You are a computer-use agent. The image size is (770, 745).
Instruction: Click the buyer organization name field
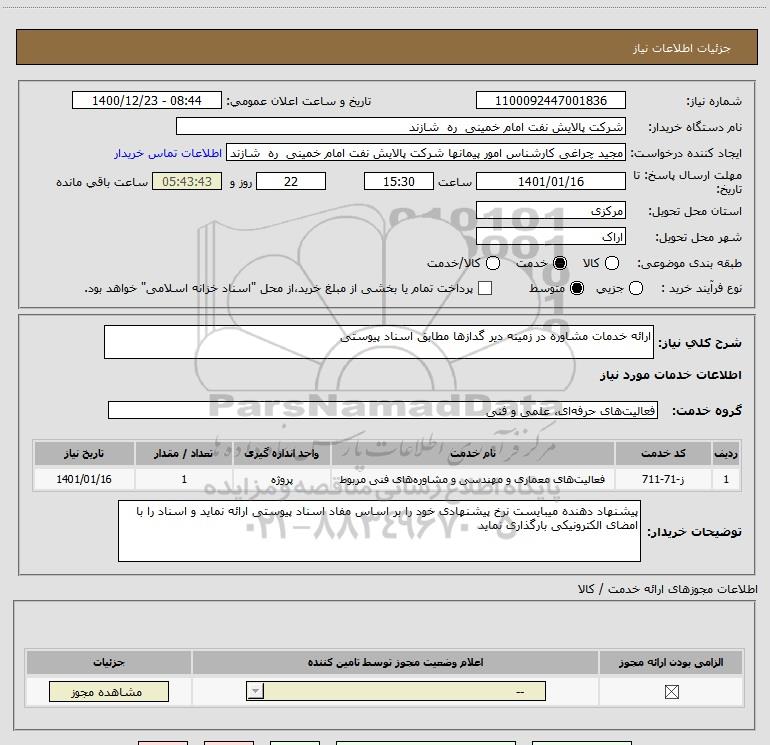401,127
